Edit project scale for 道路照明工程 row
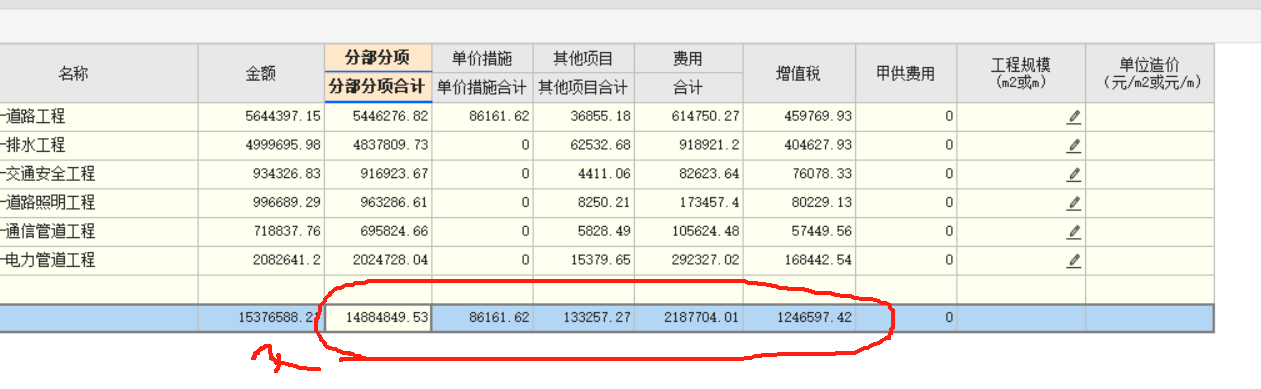This screenshot has height=389, width=1261. click(1074, 203)
